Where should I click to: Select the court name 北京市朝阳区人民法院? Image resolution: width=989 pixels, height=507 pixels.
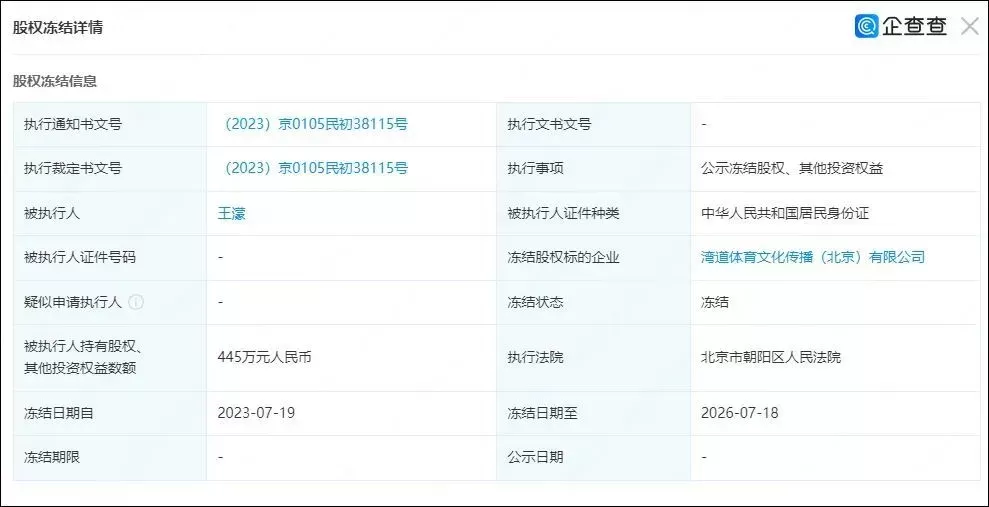point(771,358)
